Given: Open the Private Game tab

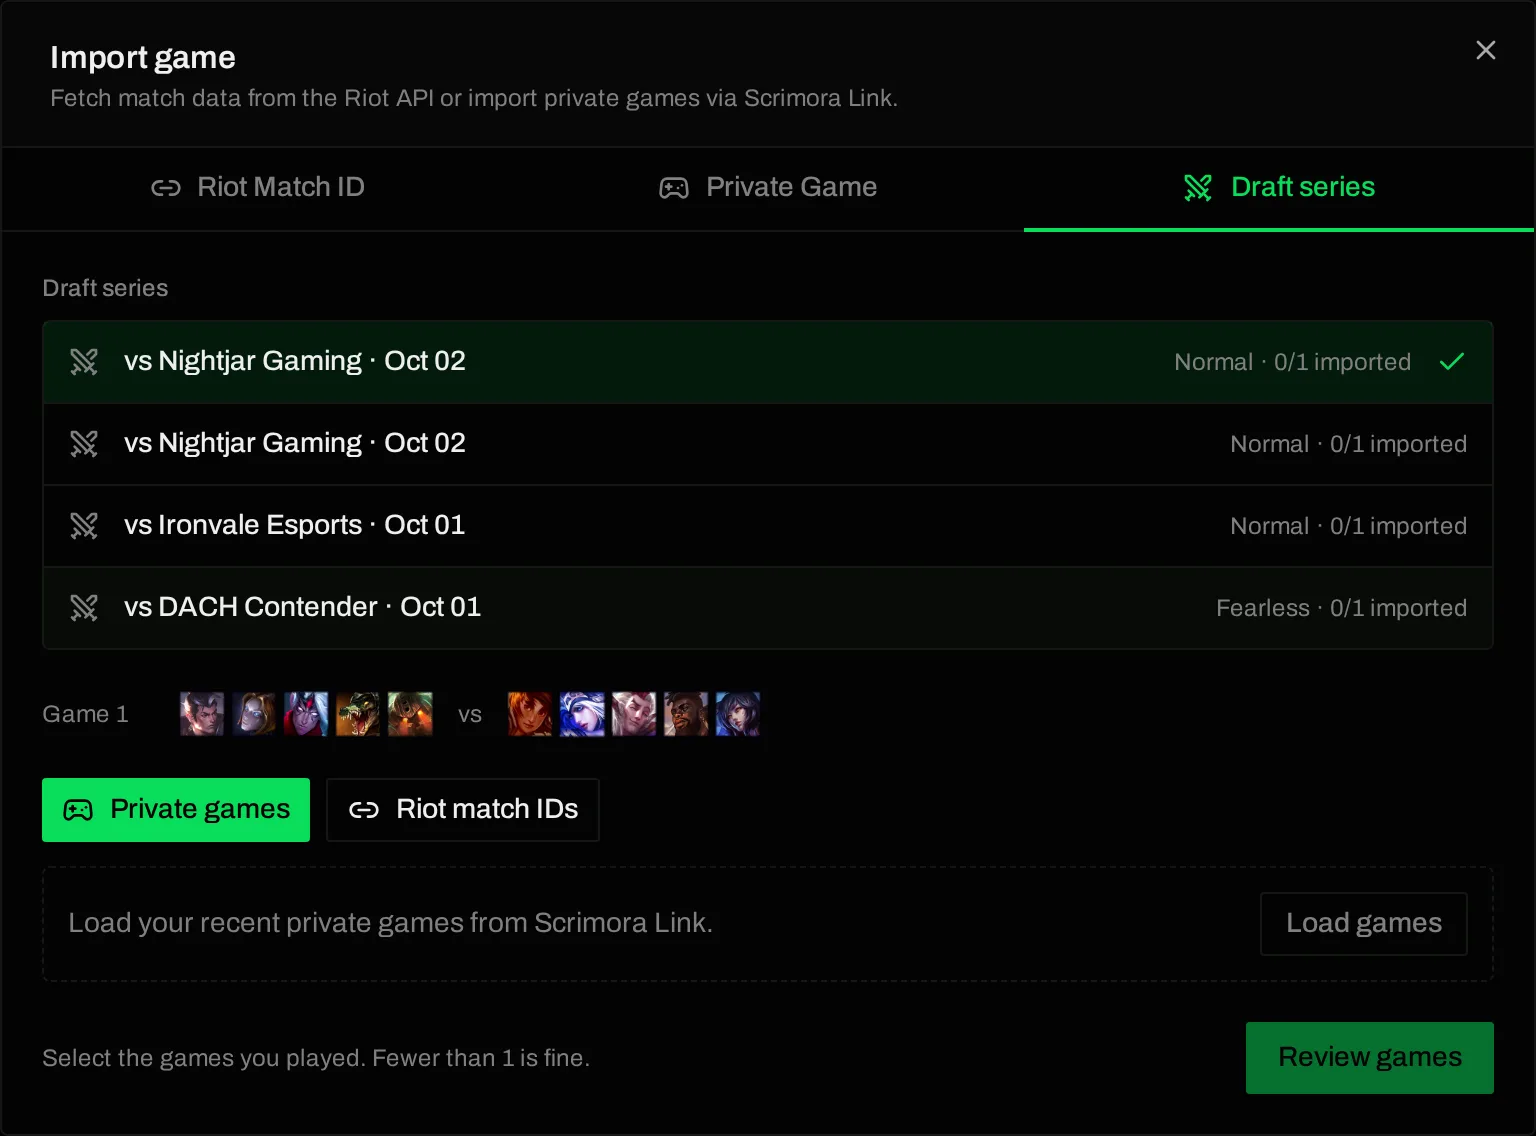Looking at the screenshot, I should [768, 188].
